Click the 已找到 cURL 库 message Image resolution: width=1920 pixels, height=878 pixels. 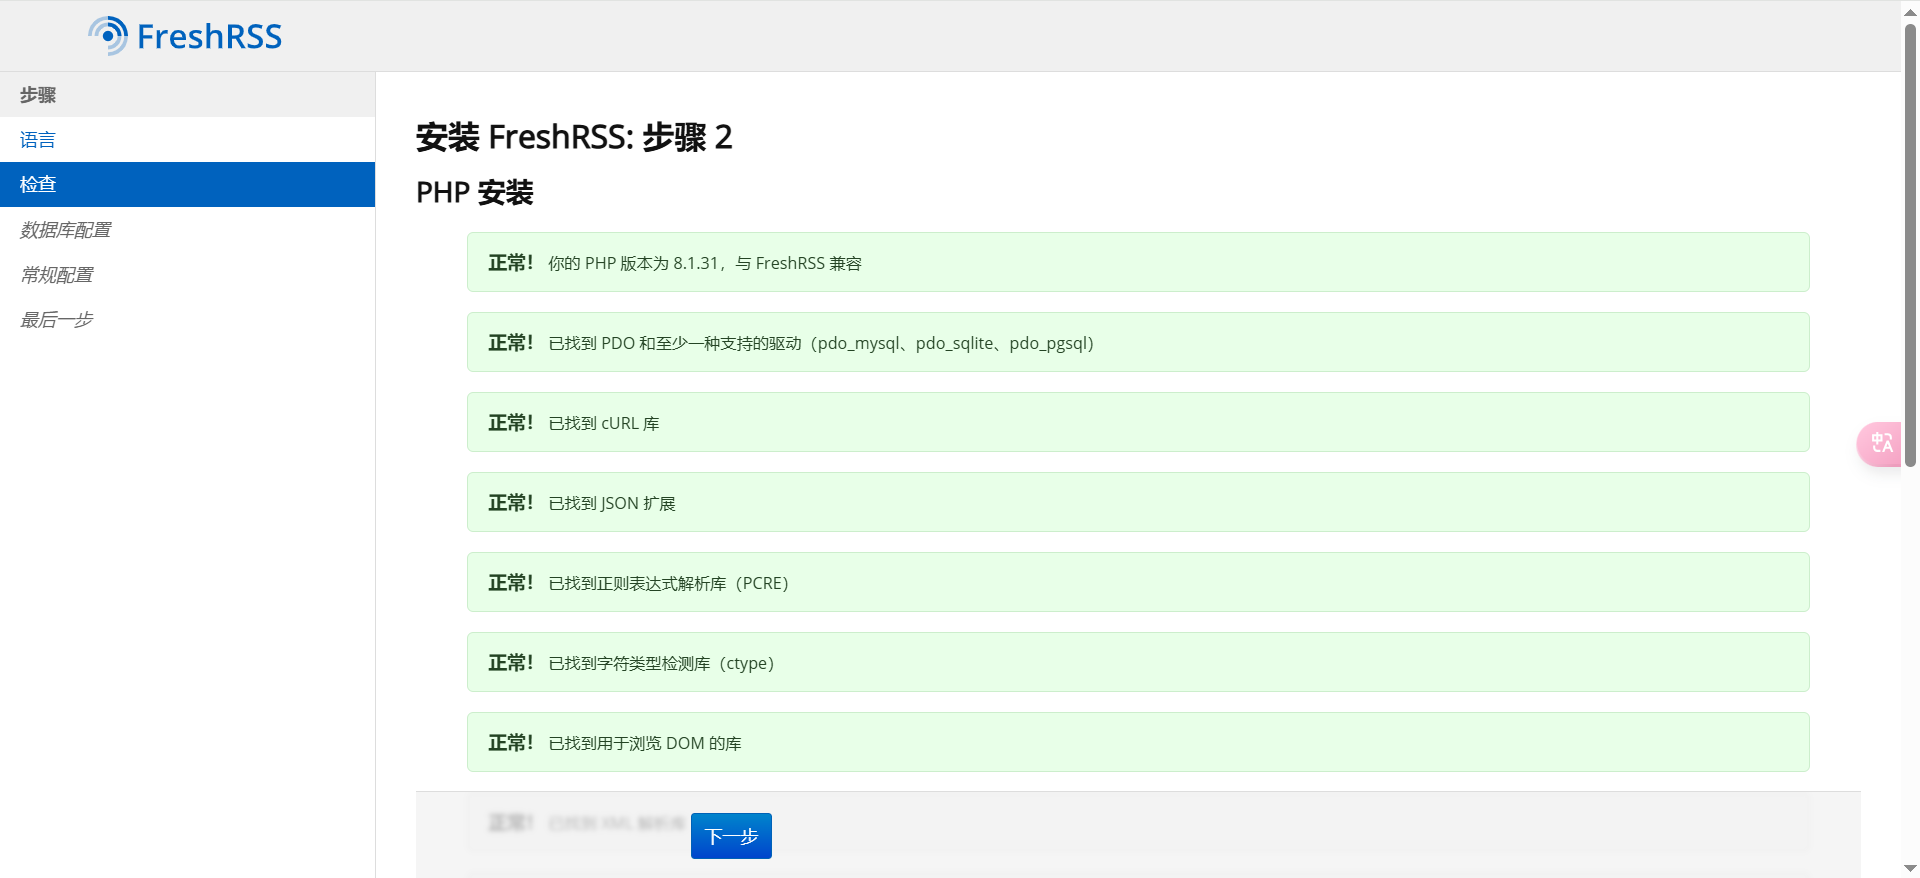(1138, 422)
